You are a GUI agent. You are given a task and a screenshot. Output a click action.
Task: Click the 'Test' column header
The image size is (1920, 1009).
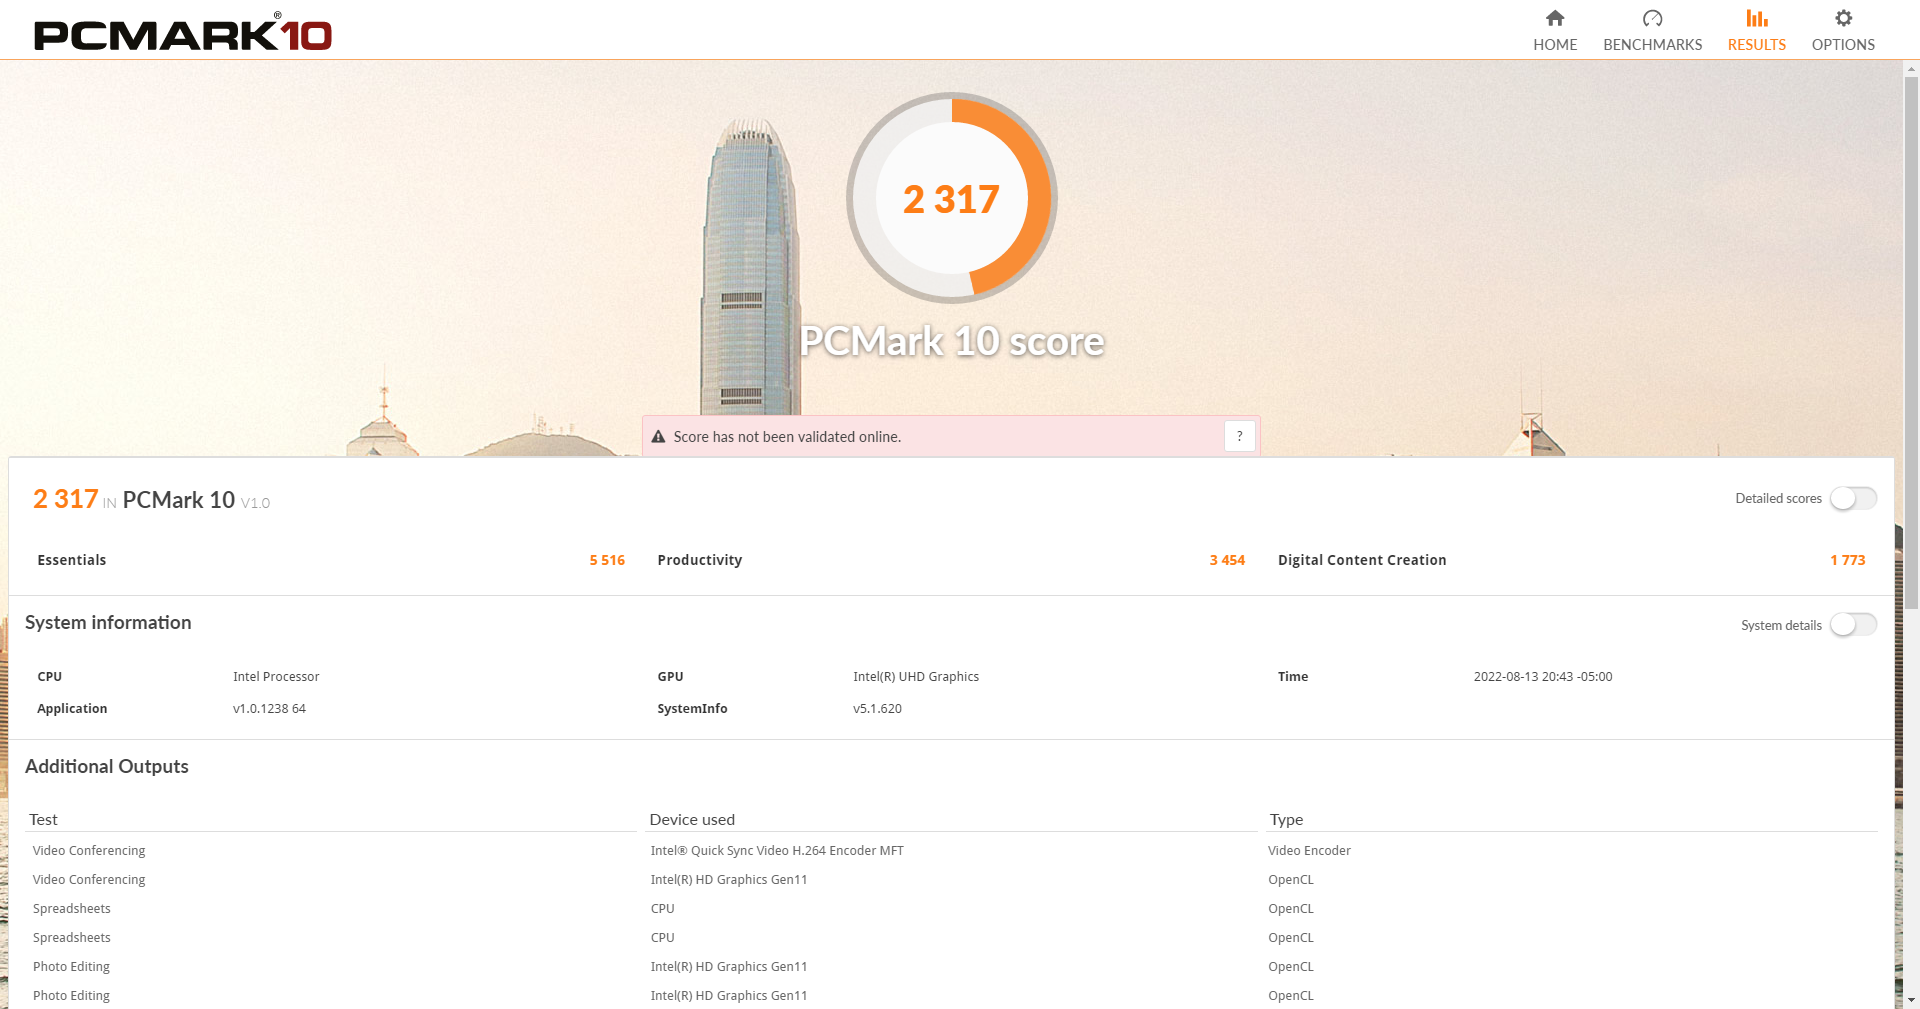coord(43,819)
